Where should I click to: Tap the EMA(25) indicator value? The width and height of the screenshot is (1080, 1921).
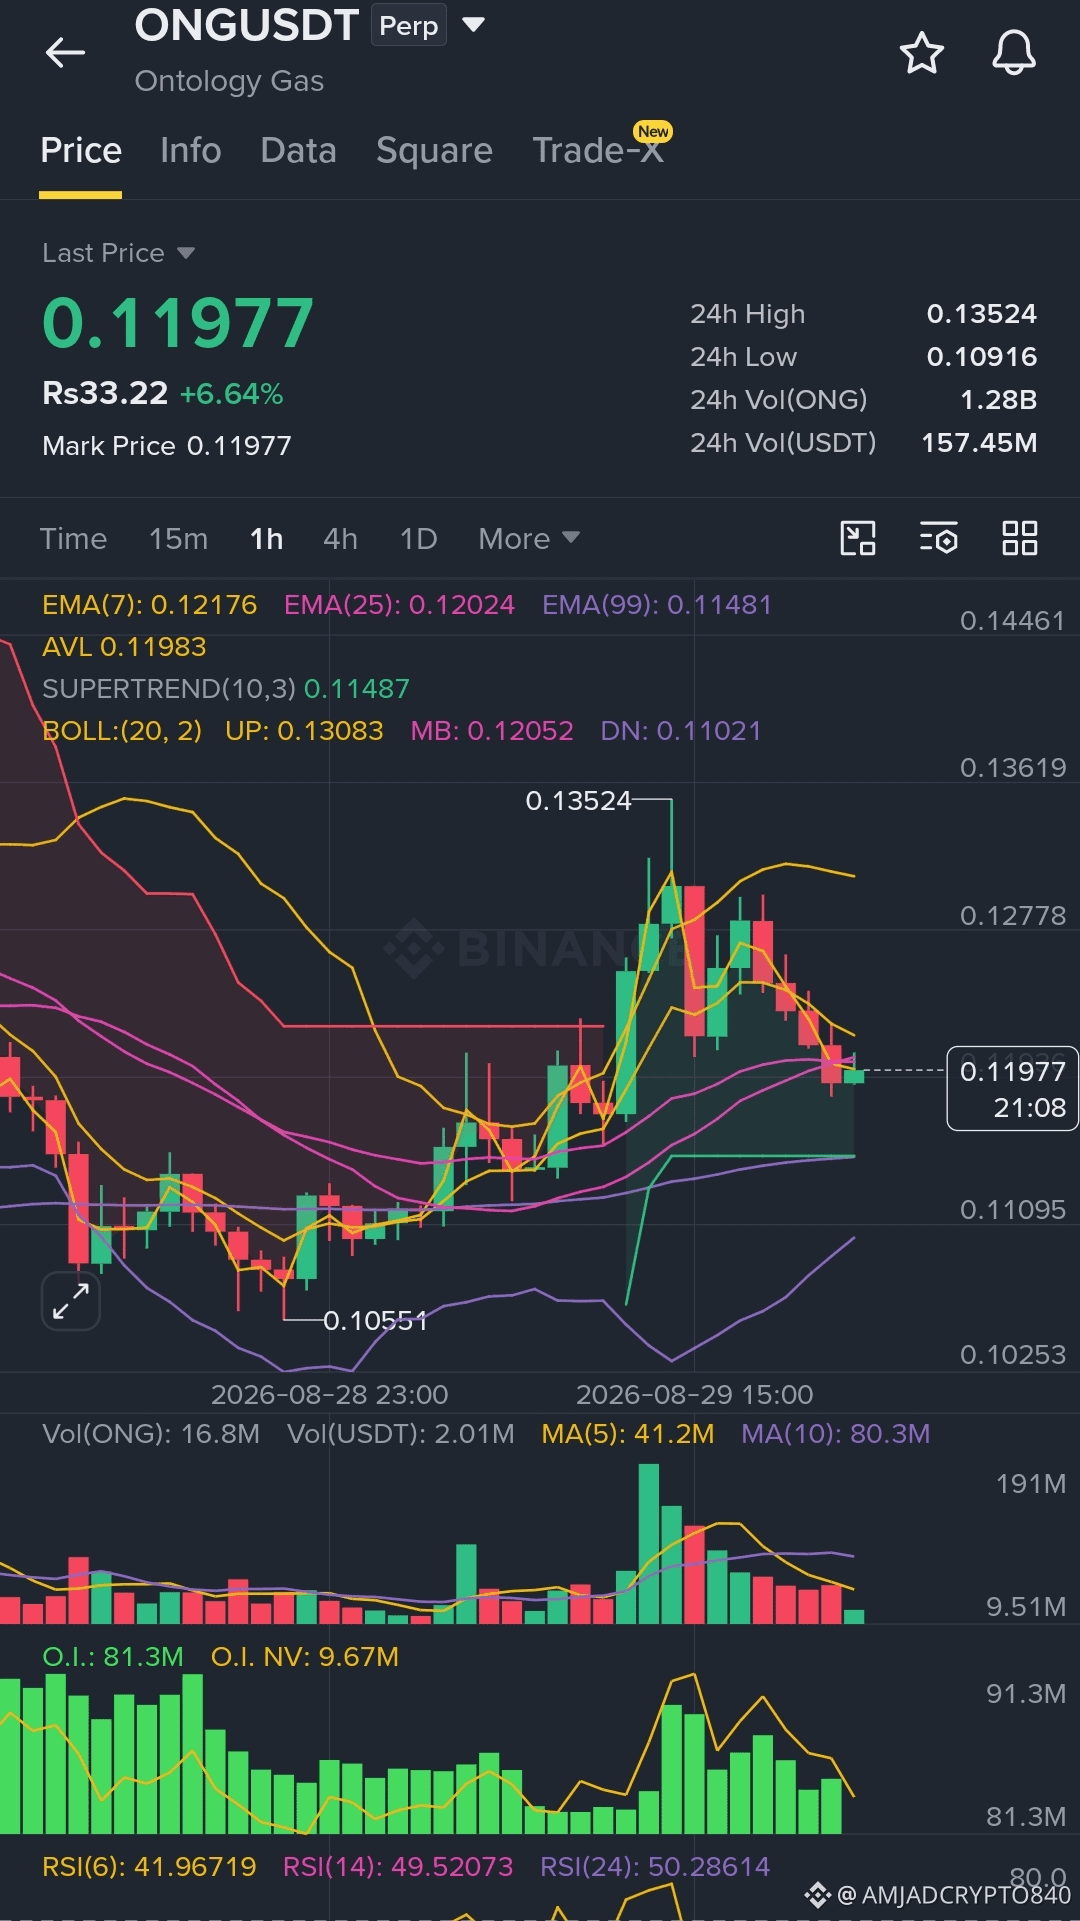point(399,605)
